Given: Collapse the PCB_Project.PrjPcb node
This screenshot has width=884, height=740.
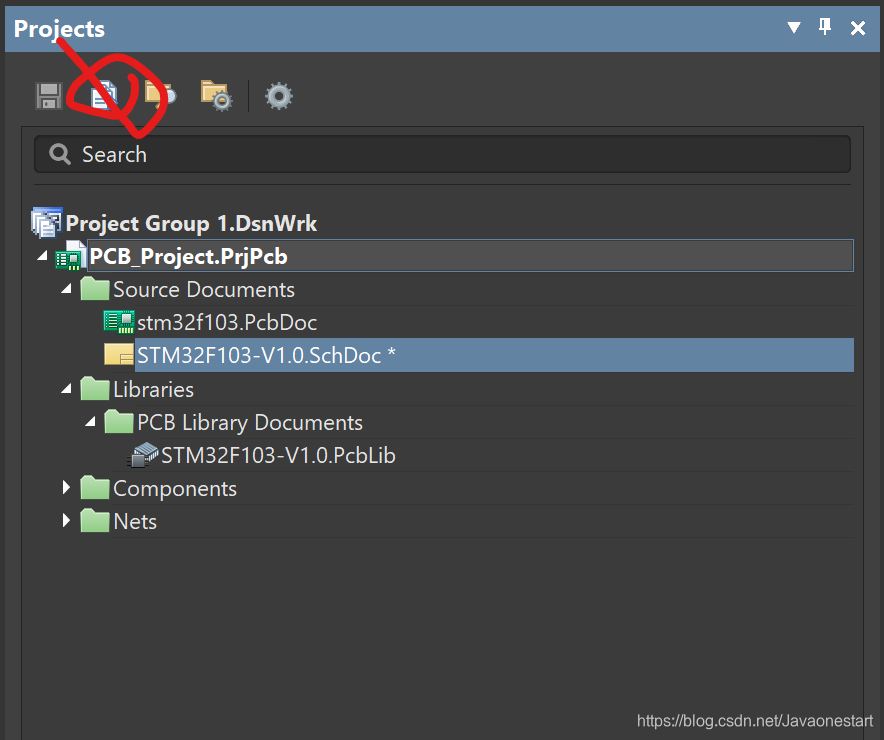Looking at the screenshot, I should pos(42,256).
